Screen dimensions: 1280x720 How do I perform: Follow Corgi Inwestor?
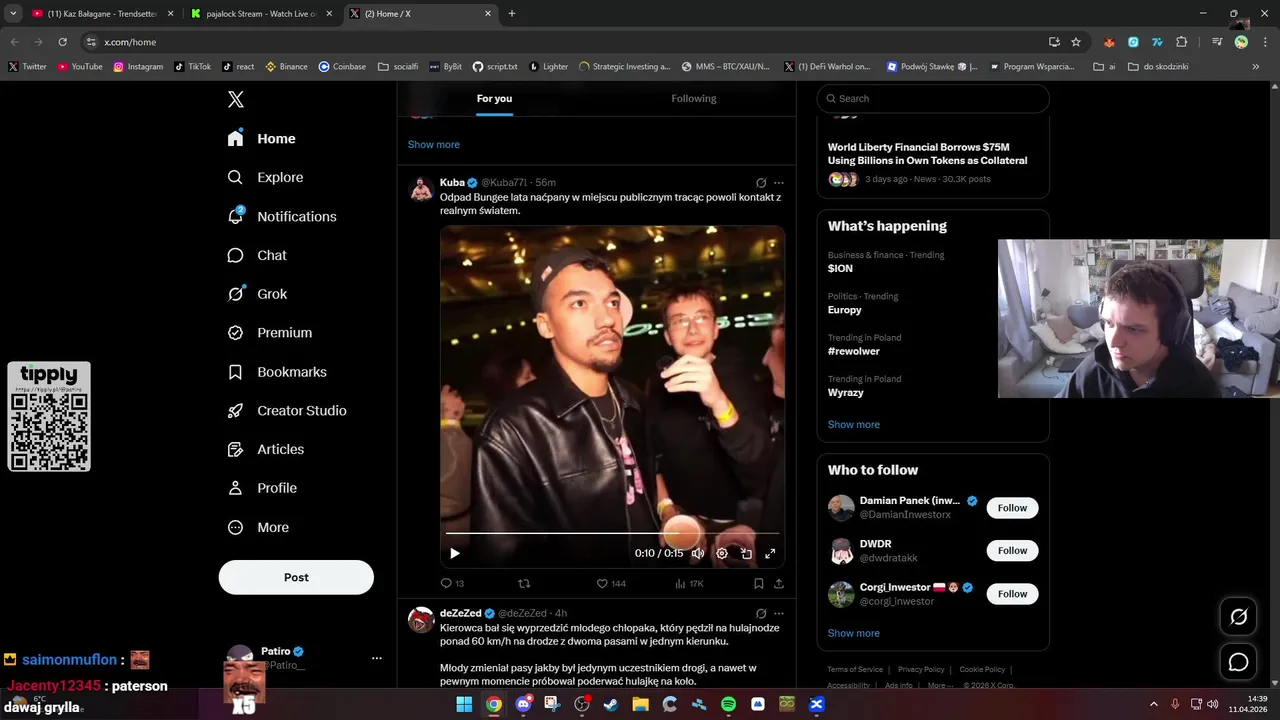tap(1012, 594)
